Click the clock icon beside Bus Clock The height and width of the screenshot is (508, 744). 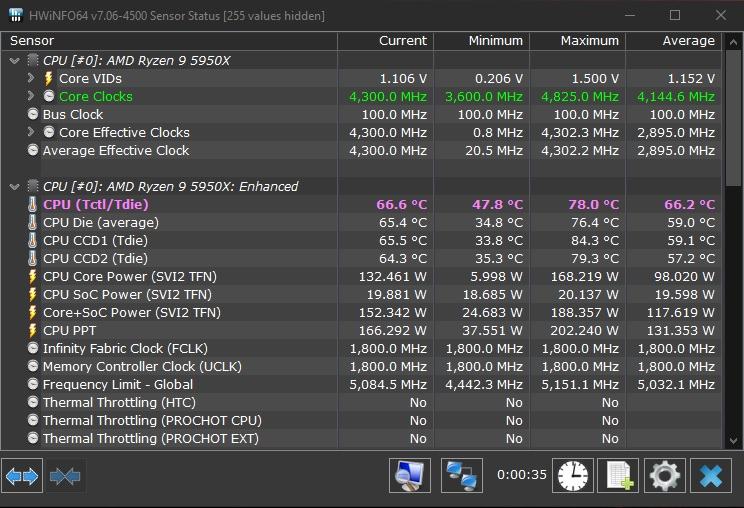click(32, 114)
